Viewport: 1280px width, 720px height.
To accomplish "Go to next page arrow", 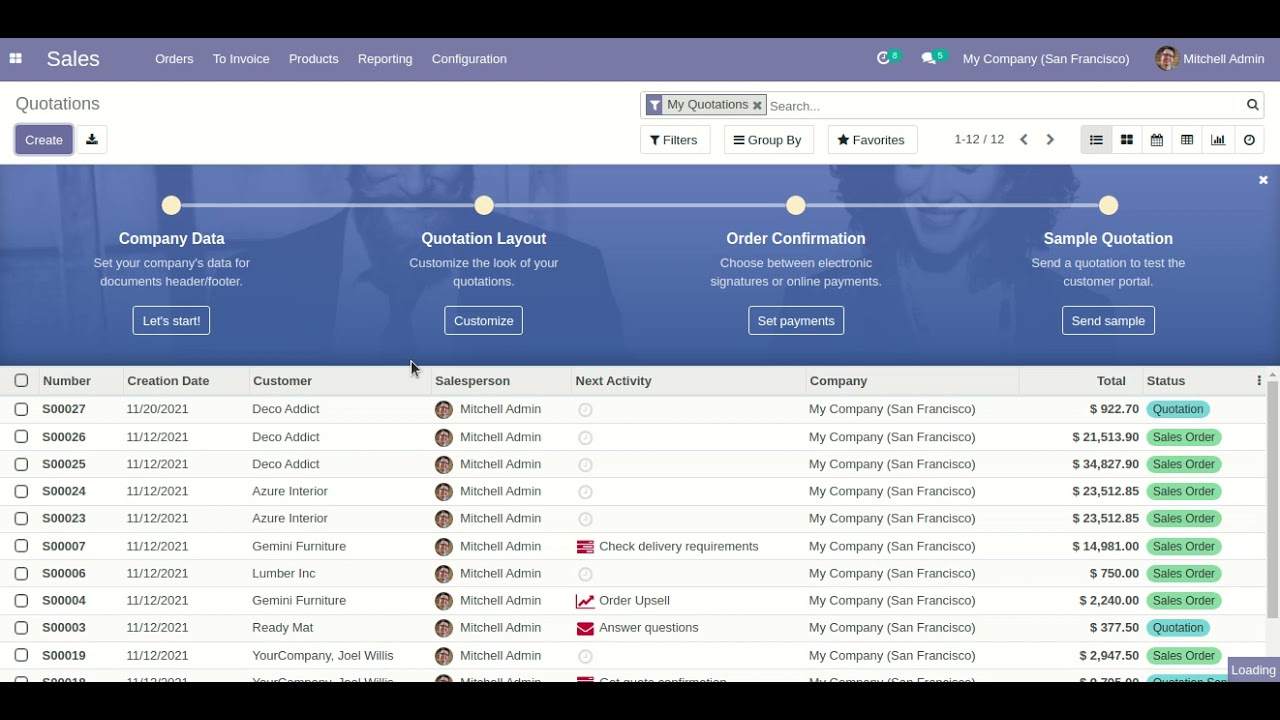I will pyautogui.click(x=1050, y=140).
